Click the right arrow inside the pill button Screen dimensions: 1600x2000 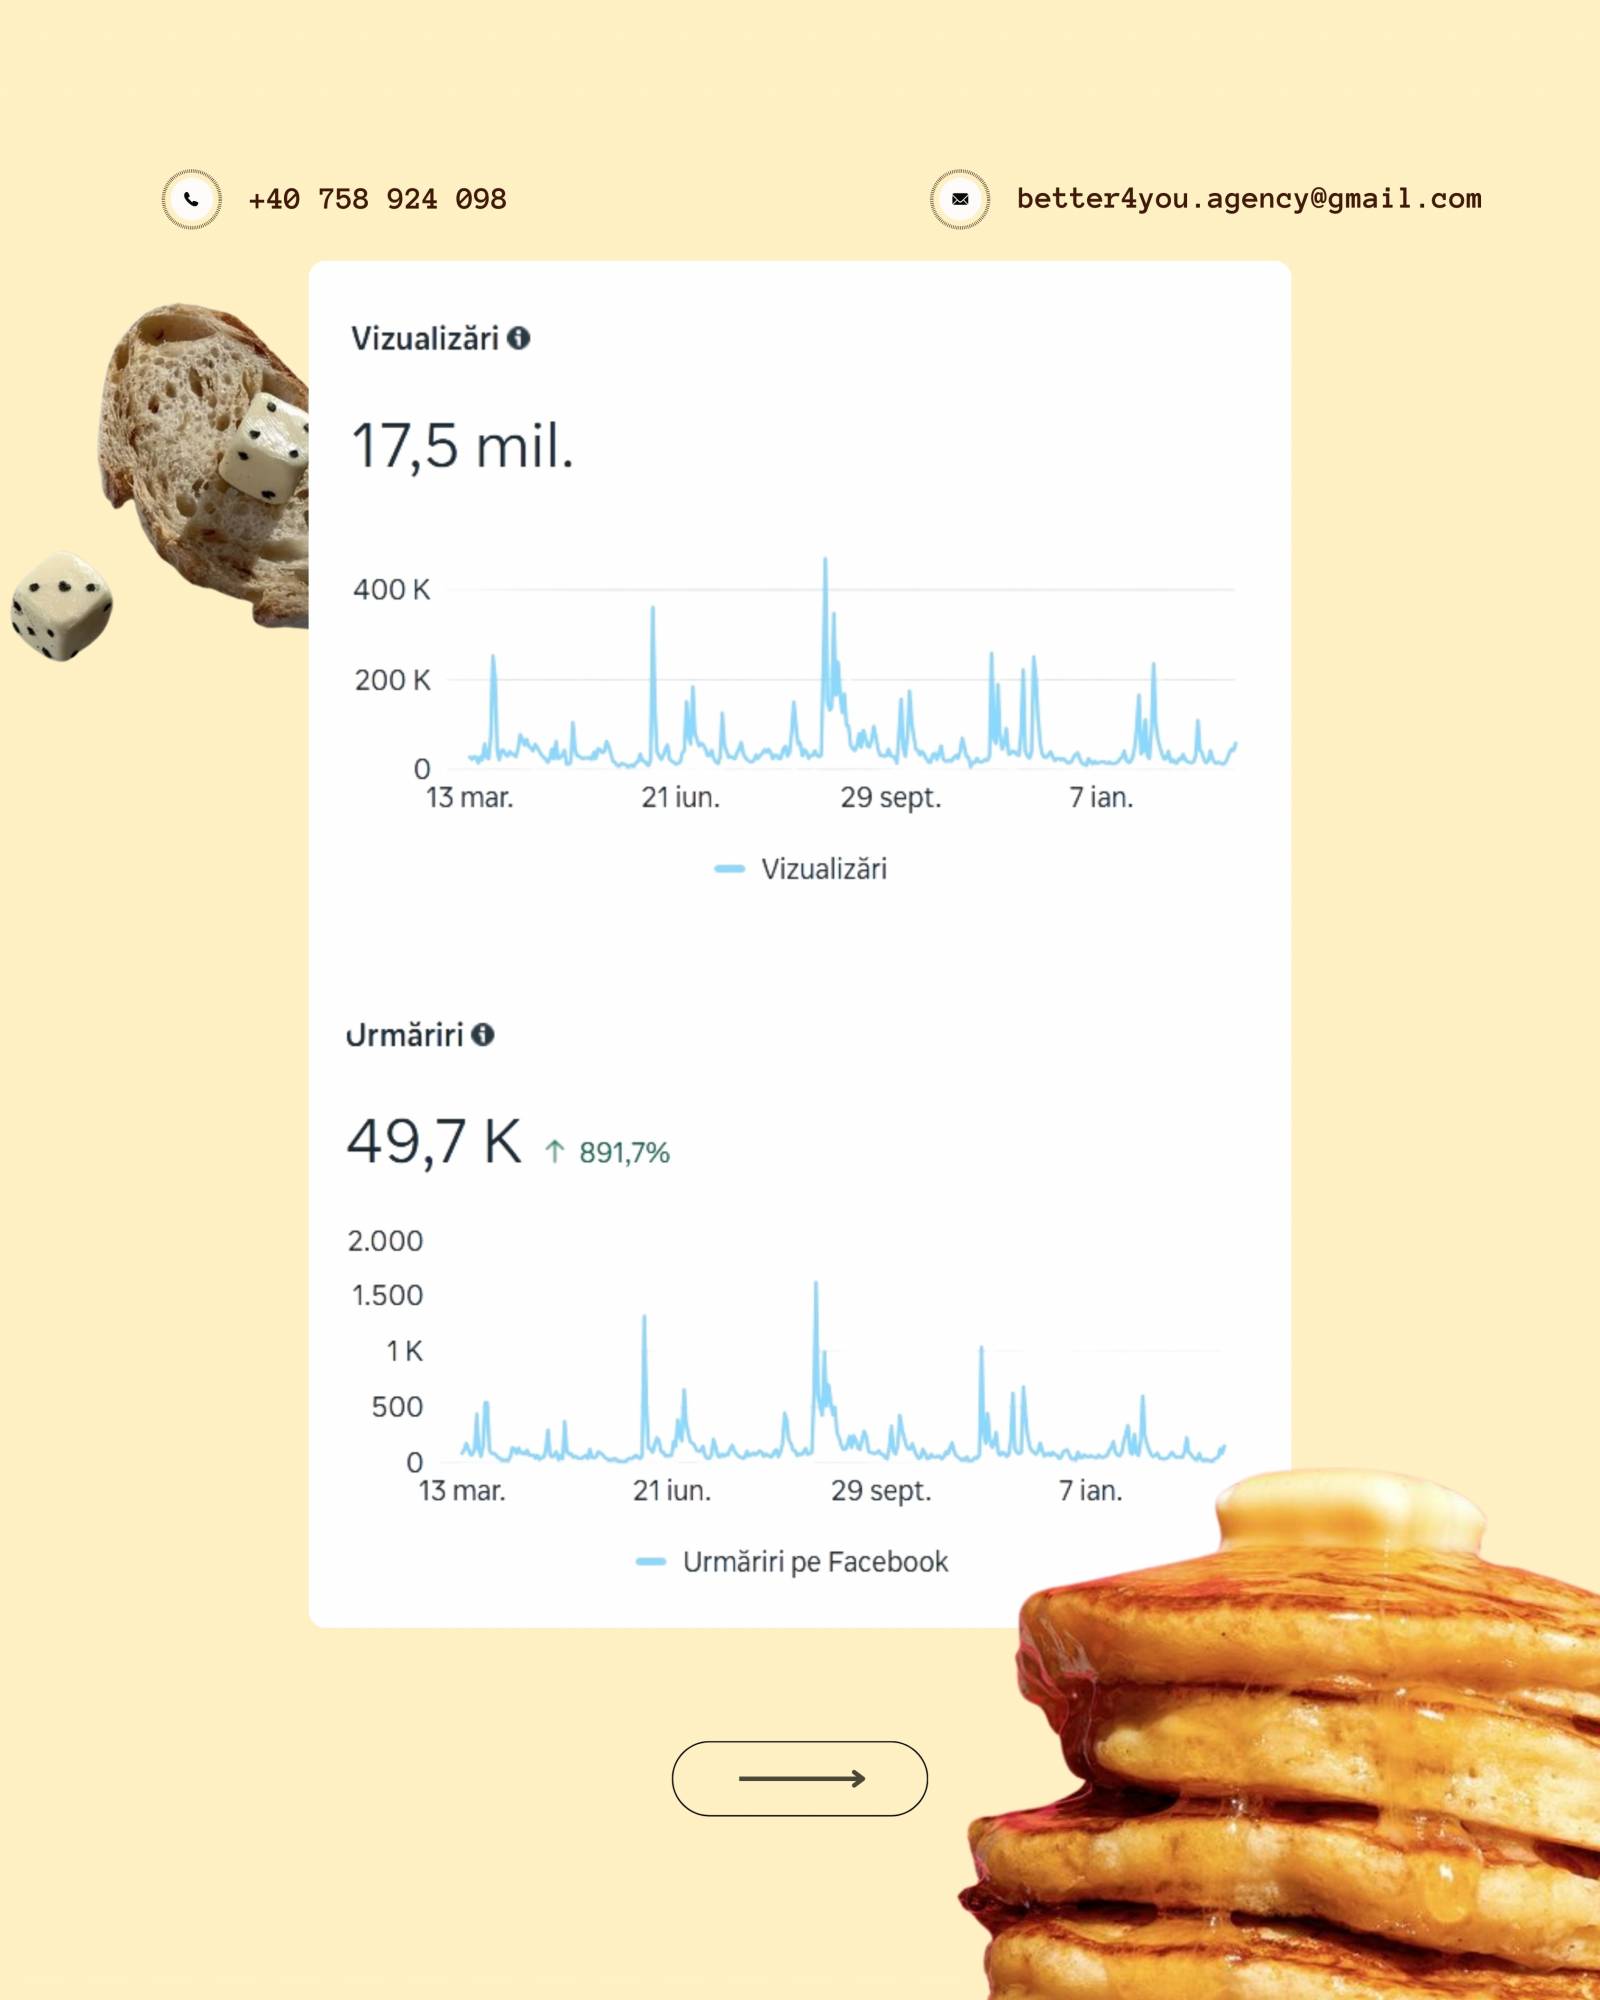[x=801, y=1778]
